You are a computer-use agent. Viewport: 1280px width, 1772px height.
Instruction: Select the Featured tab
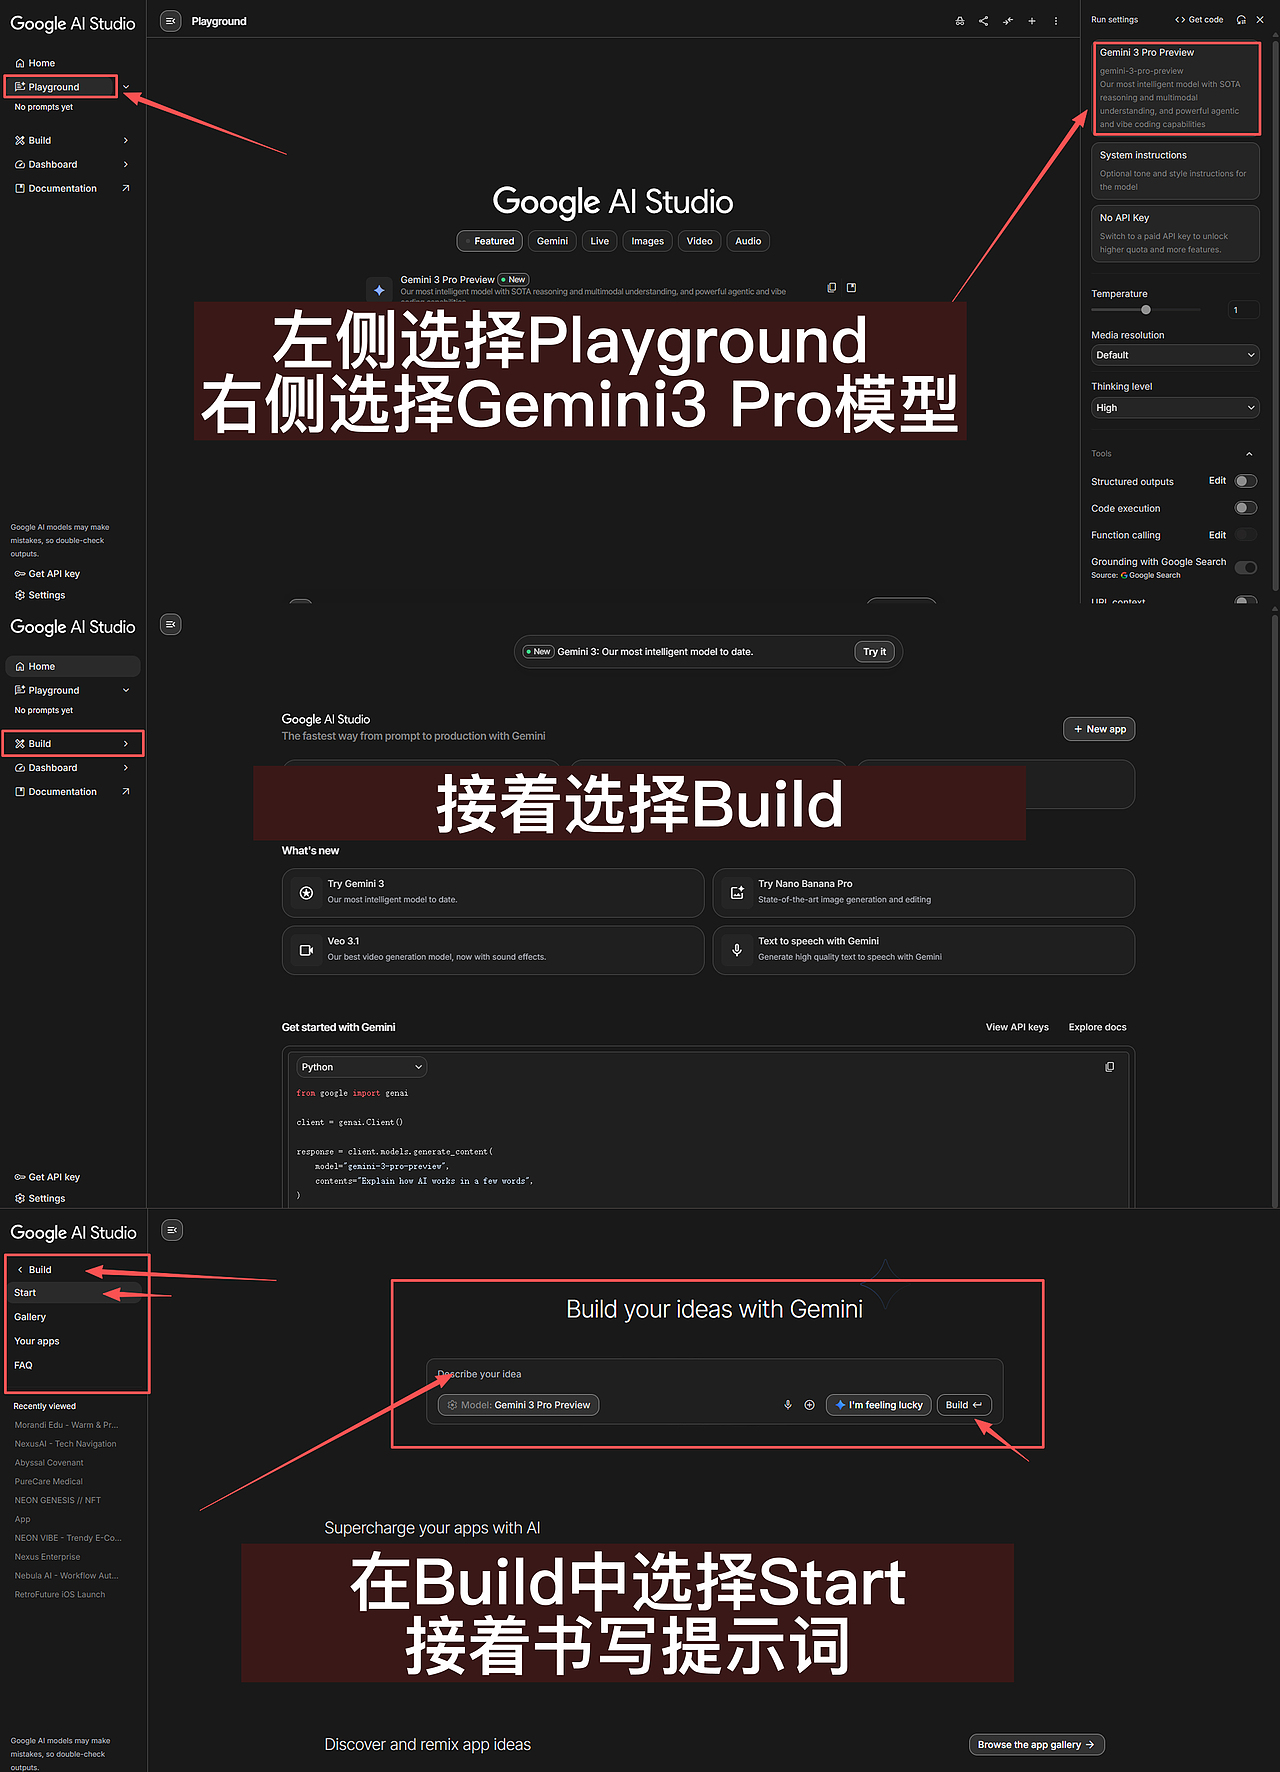point(490,241)
